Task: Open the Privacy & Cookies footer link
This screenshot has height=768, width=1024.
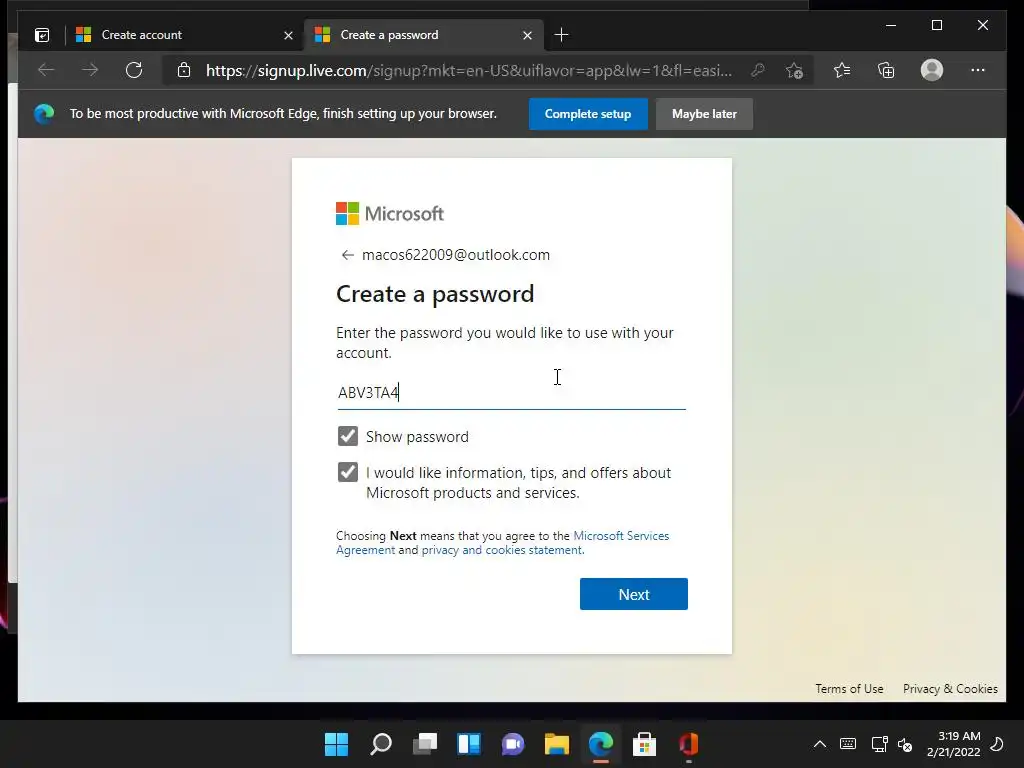Action: pos(950,688)
